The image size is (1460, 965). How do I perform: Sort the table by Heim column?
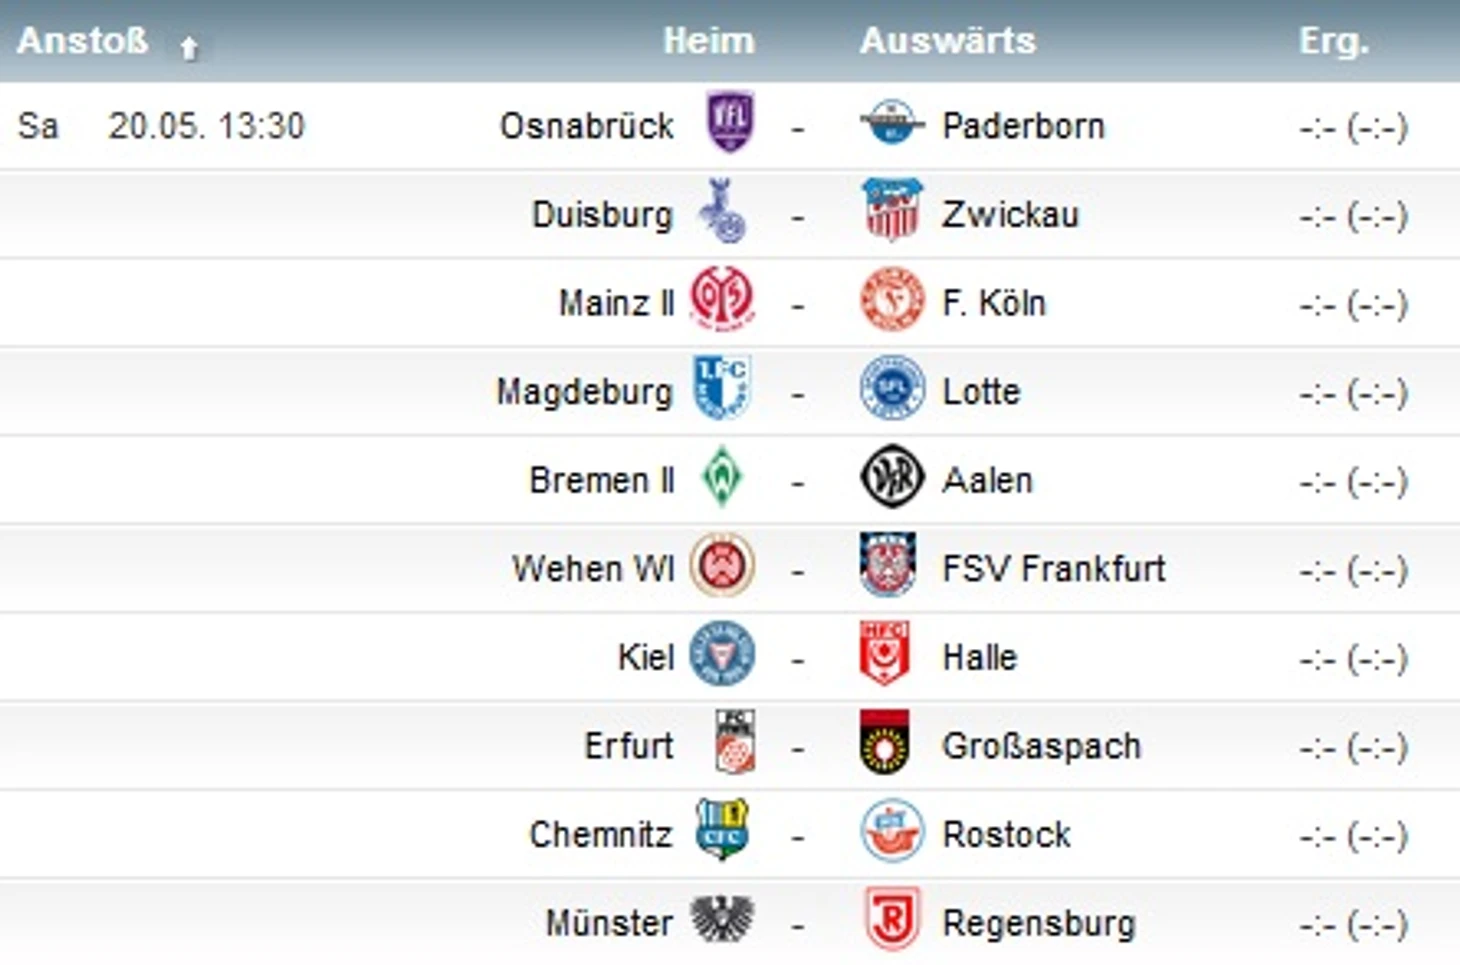coord(708,41)
